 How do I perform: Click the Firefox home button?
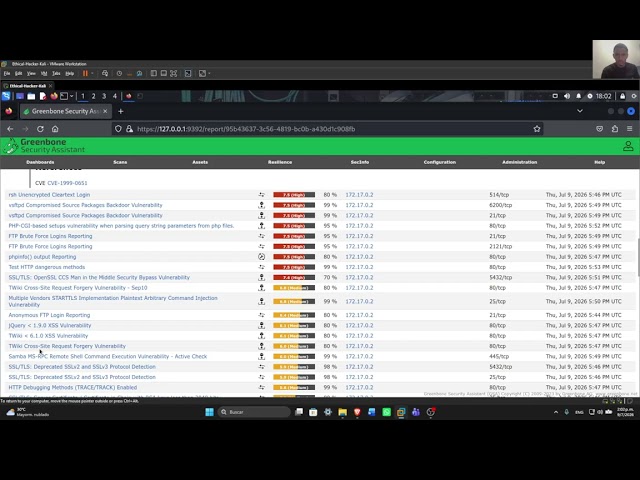(x=55, y=129)
